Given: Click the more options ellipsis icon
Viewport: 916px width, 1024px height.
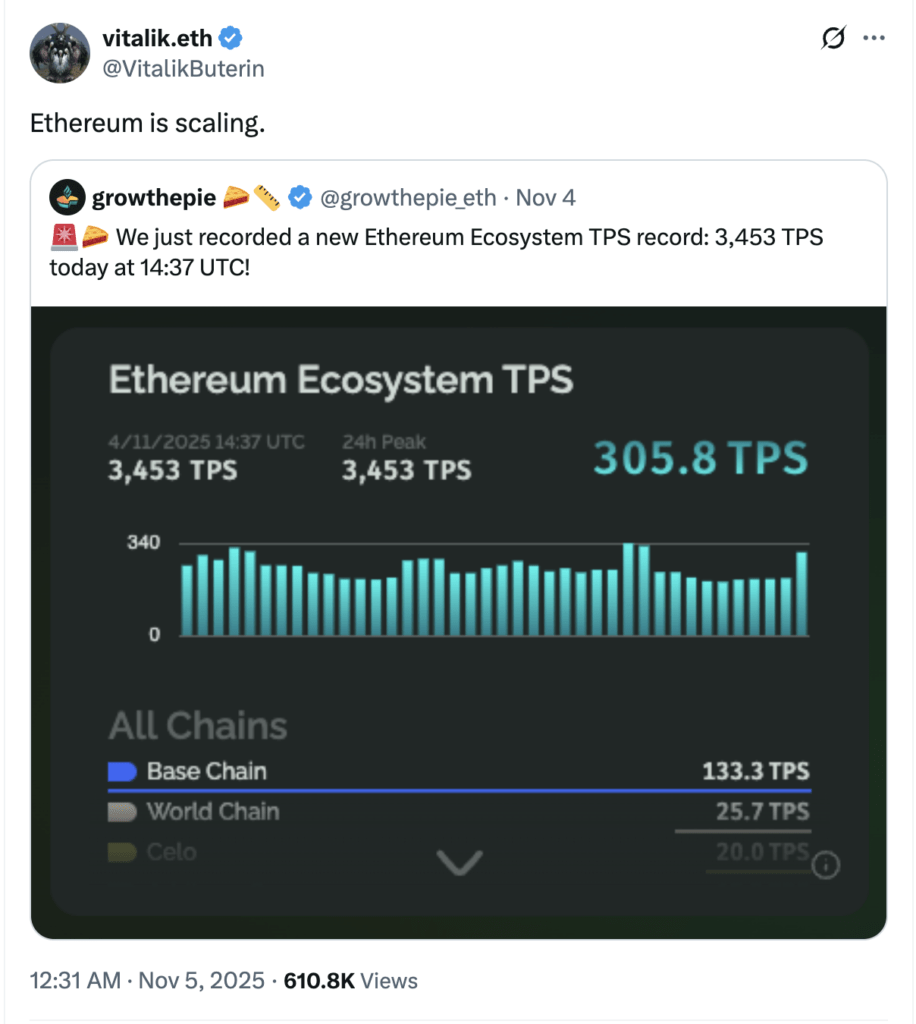Looking at the screenshot, I should (x=875, y=37).
